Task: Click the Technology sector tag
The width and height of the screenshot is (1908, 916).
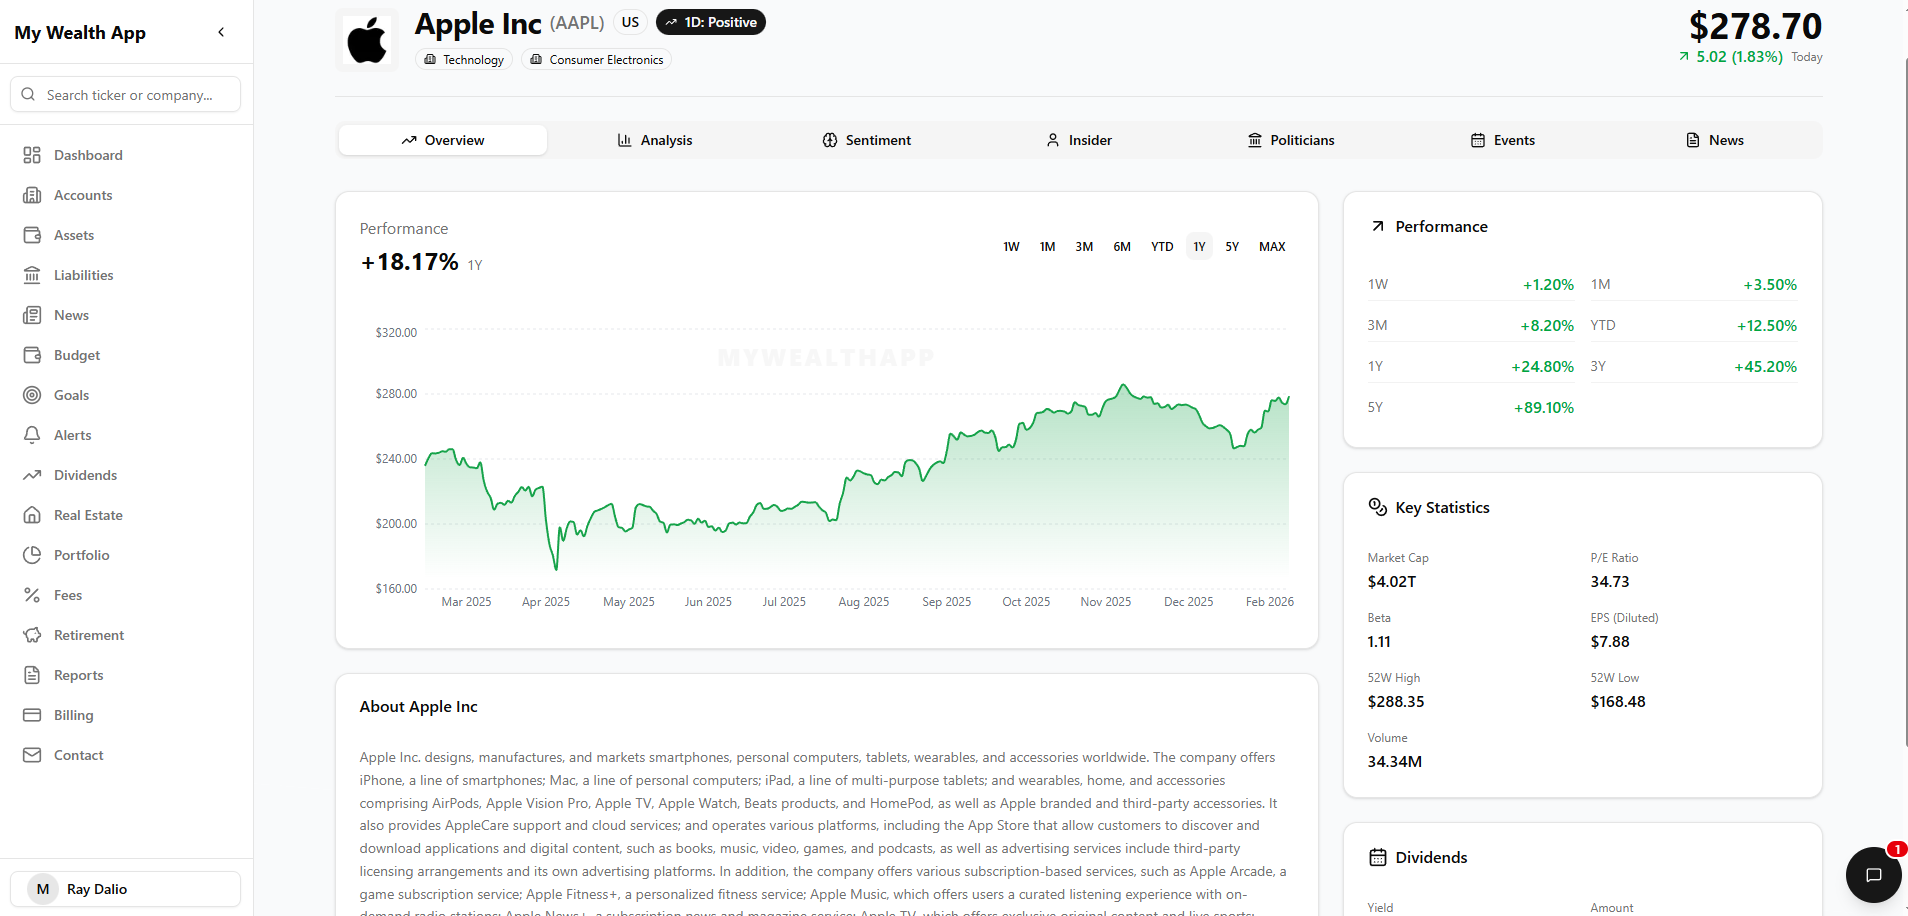Action: (464, 60)
